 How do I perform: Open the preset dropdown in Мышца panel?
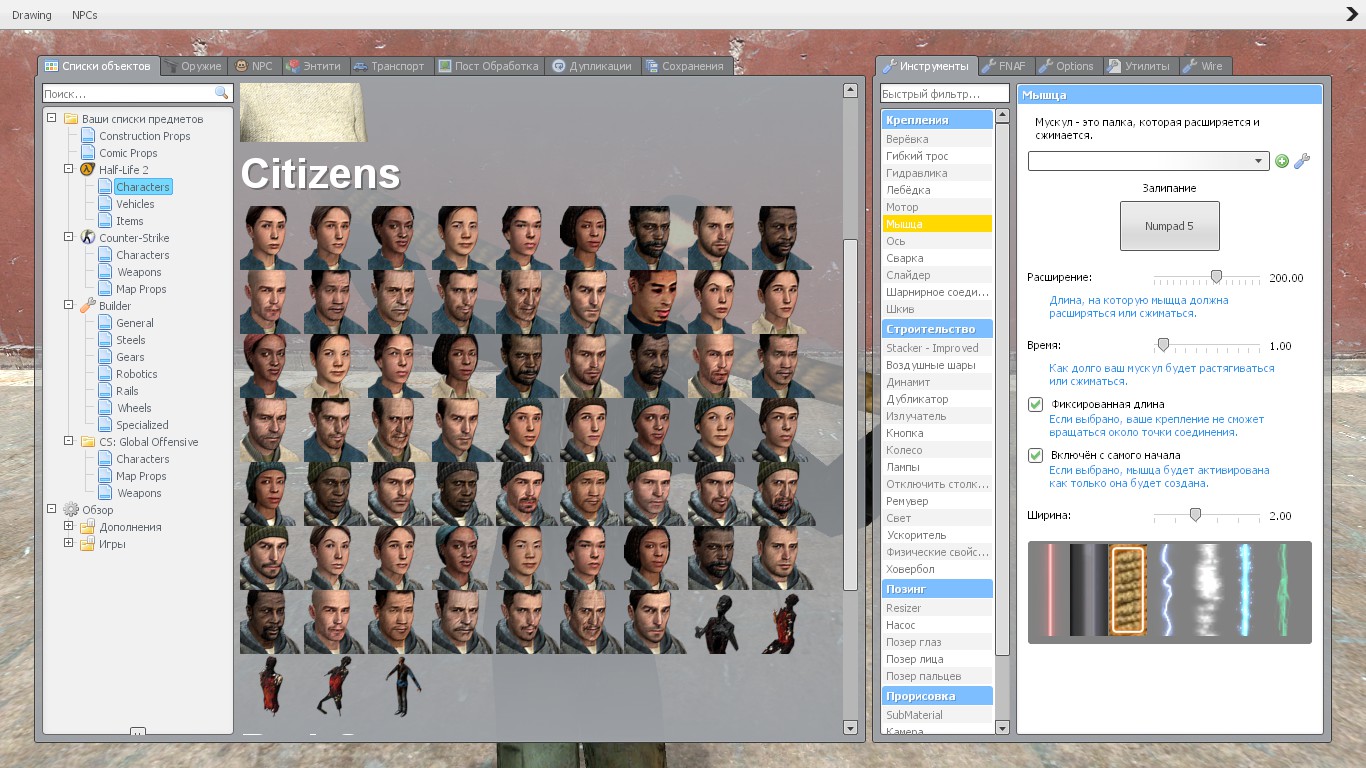click(x=1149, y=161)
